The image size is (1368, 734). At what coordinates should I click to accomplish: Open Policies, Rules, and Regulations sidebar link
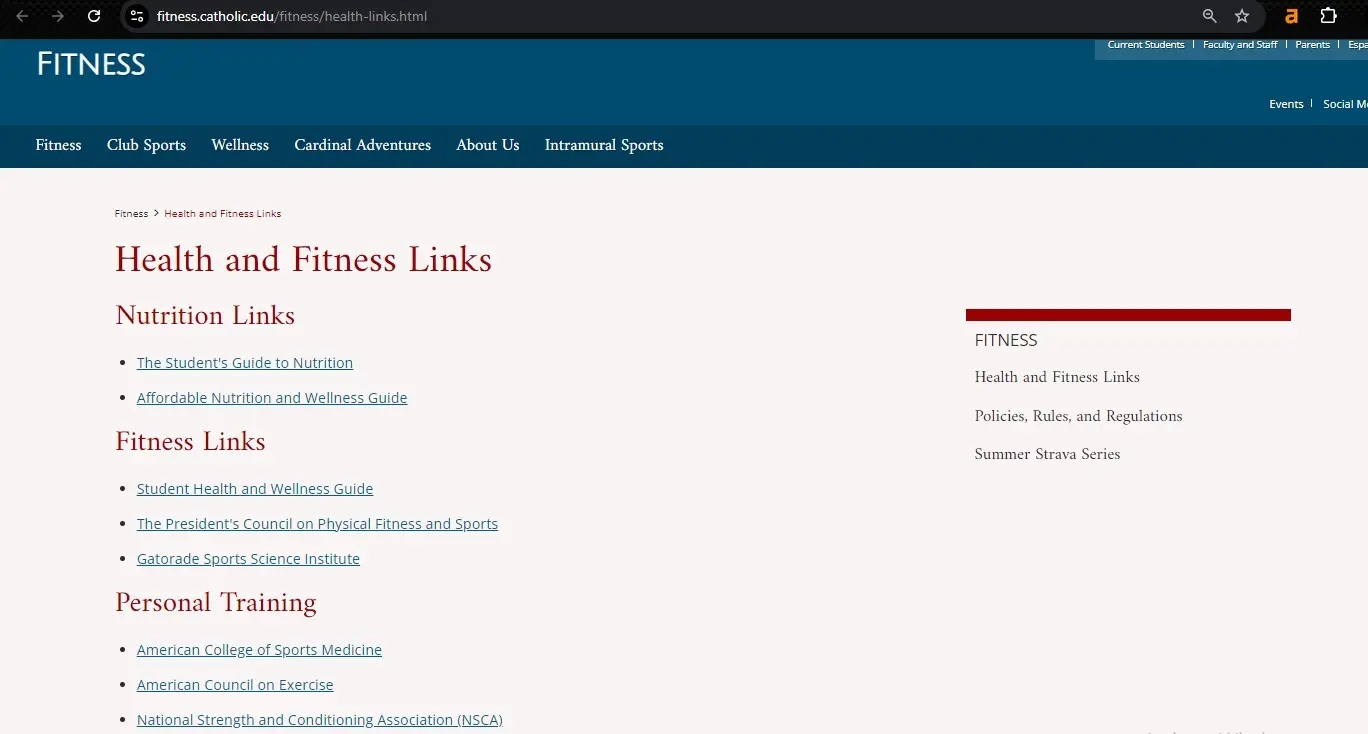coord(1078,416)
